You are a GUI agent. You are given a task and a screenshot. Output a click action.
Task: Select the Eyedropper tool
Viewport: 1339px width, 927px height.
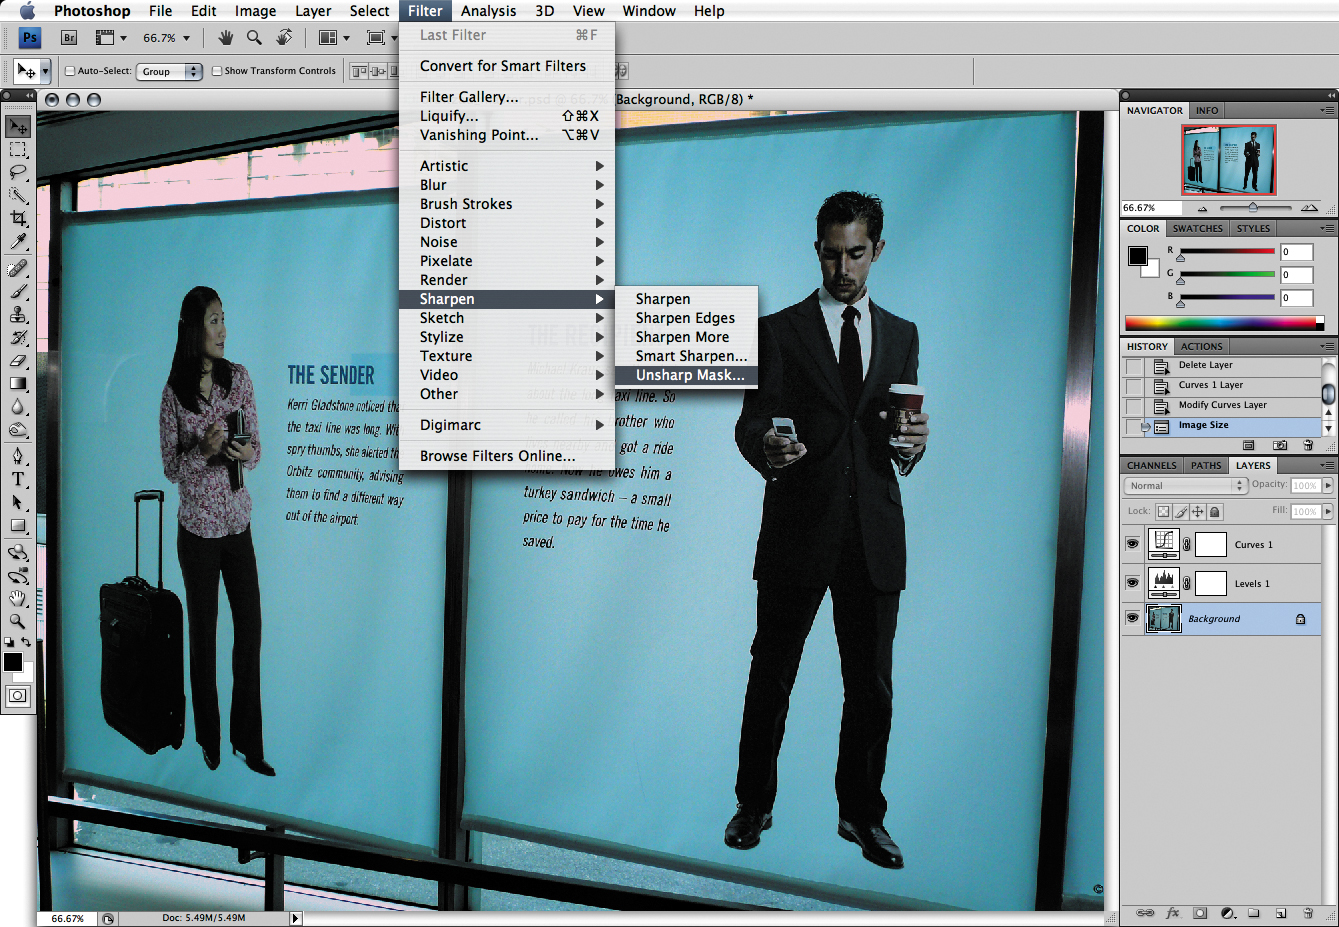pos(18,242)
